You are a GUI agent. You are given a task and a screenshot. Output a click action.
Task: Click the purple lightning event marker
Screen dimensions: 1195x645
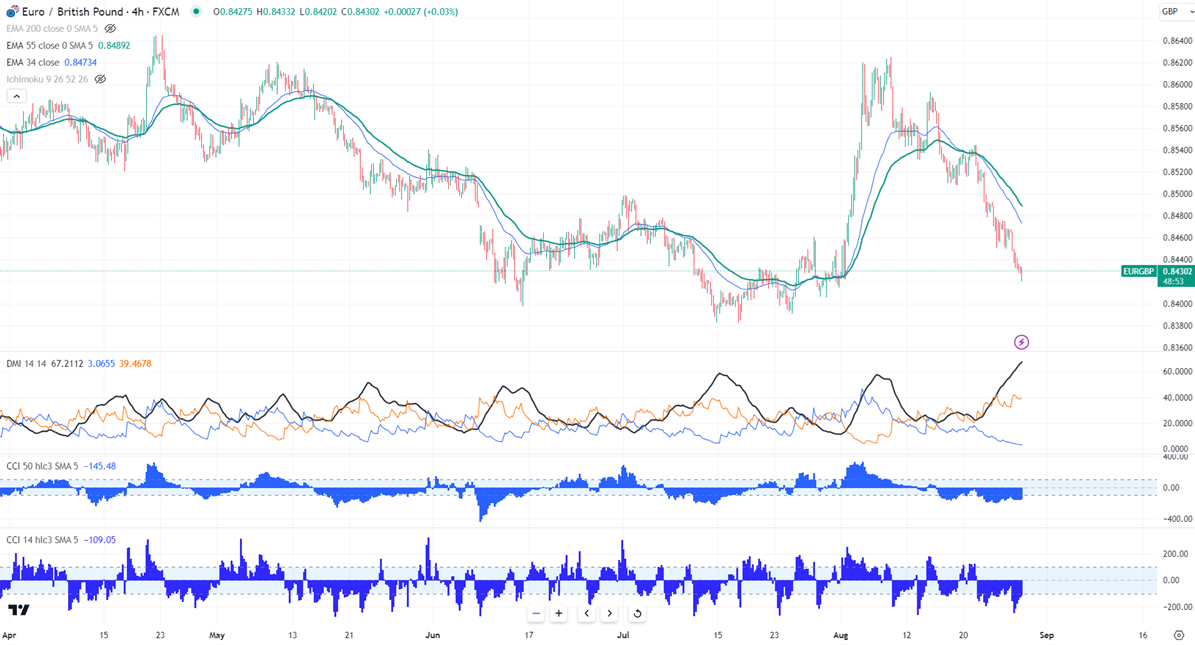pos(1021,342)
